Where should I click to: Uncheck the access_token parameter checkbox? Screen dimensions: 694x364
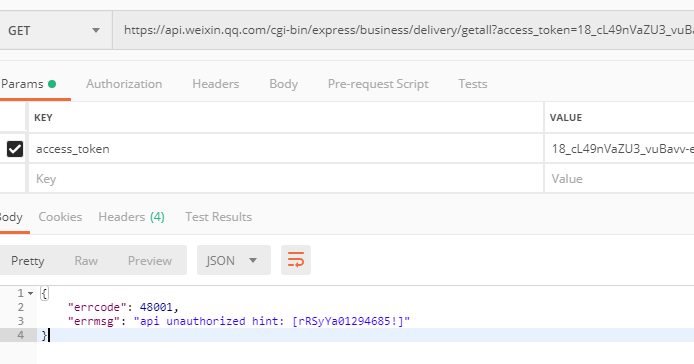tap(15, 149)
